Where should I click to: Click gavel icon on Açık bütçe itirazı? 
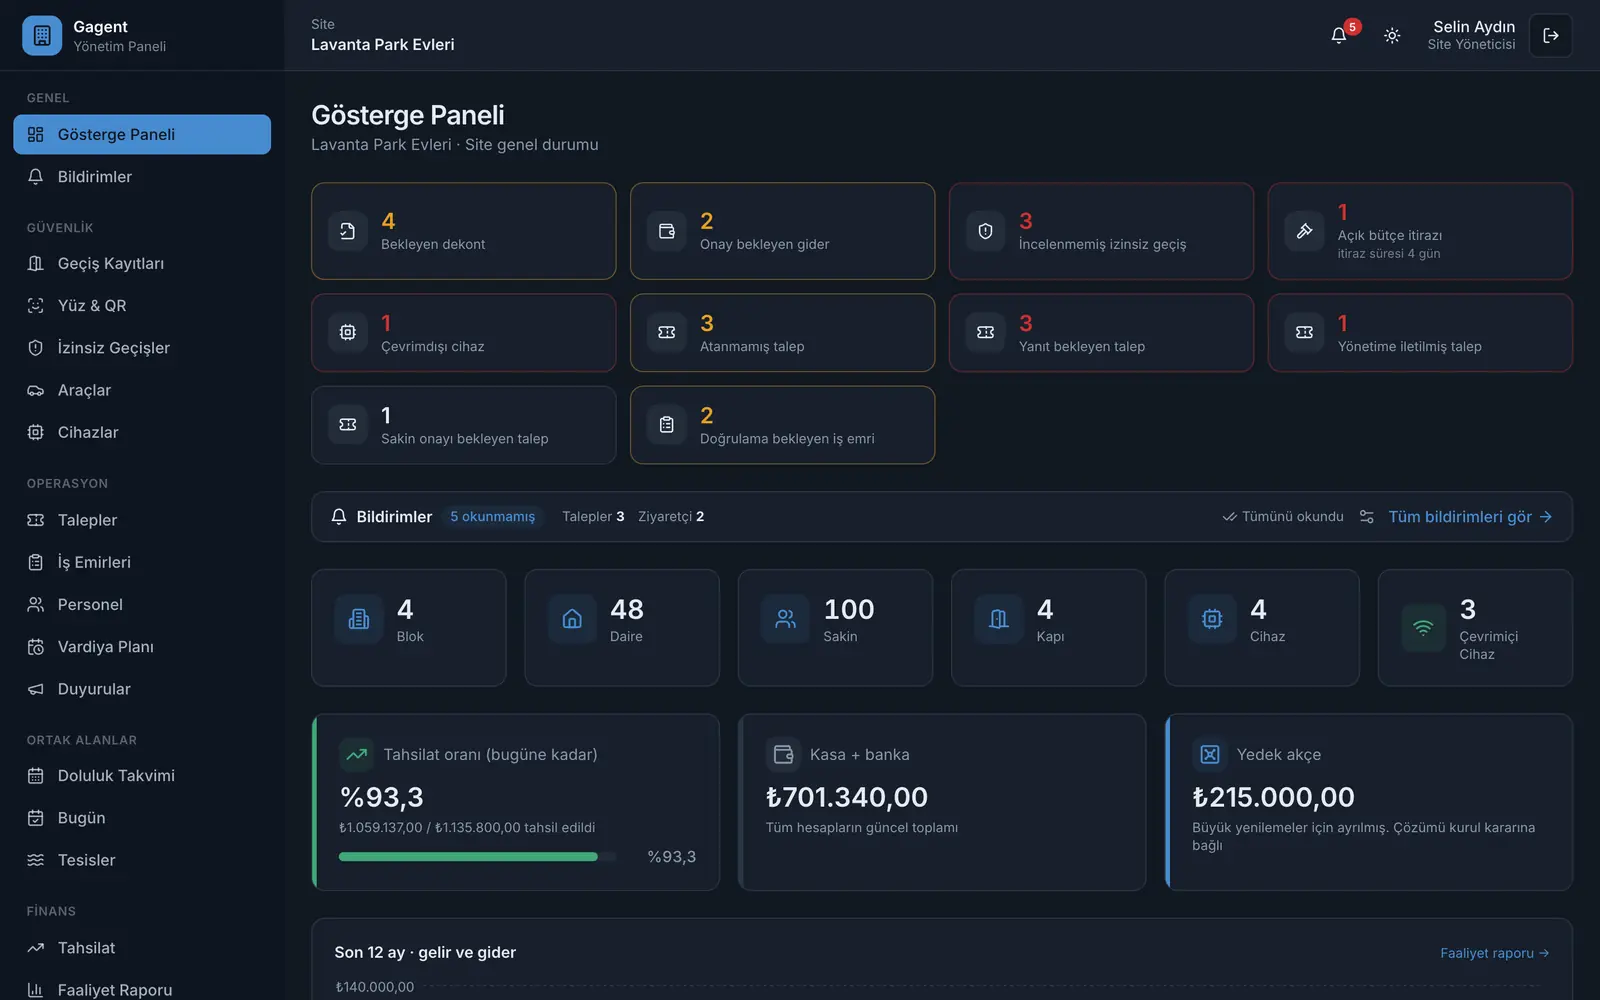point(1305,231)
